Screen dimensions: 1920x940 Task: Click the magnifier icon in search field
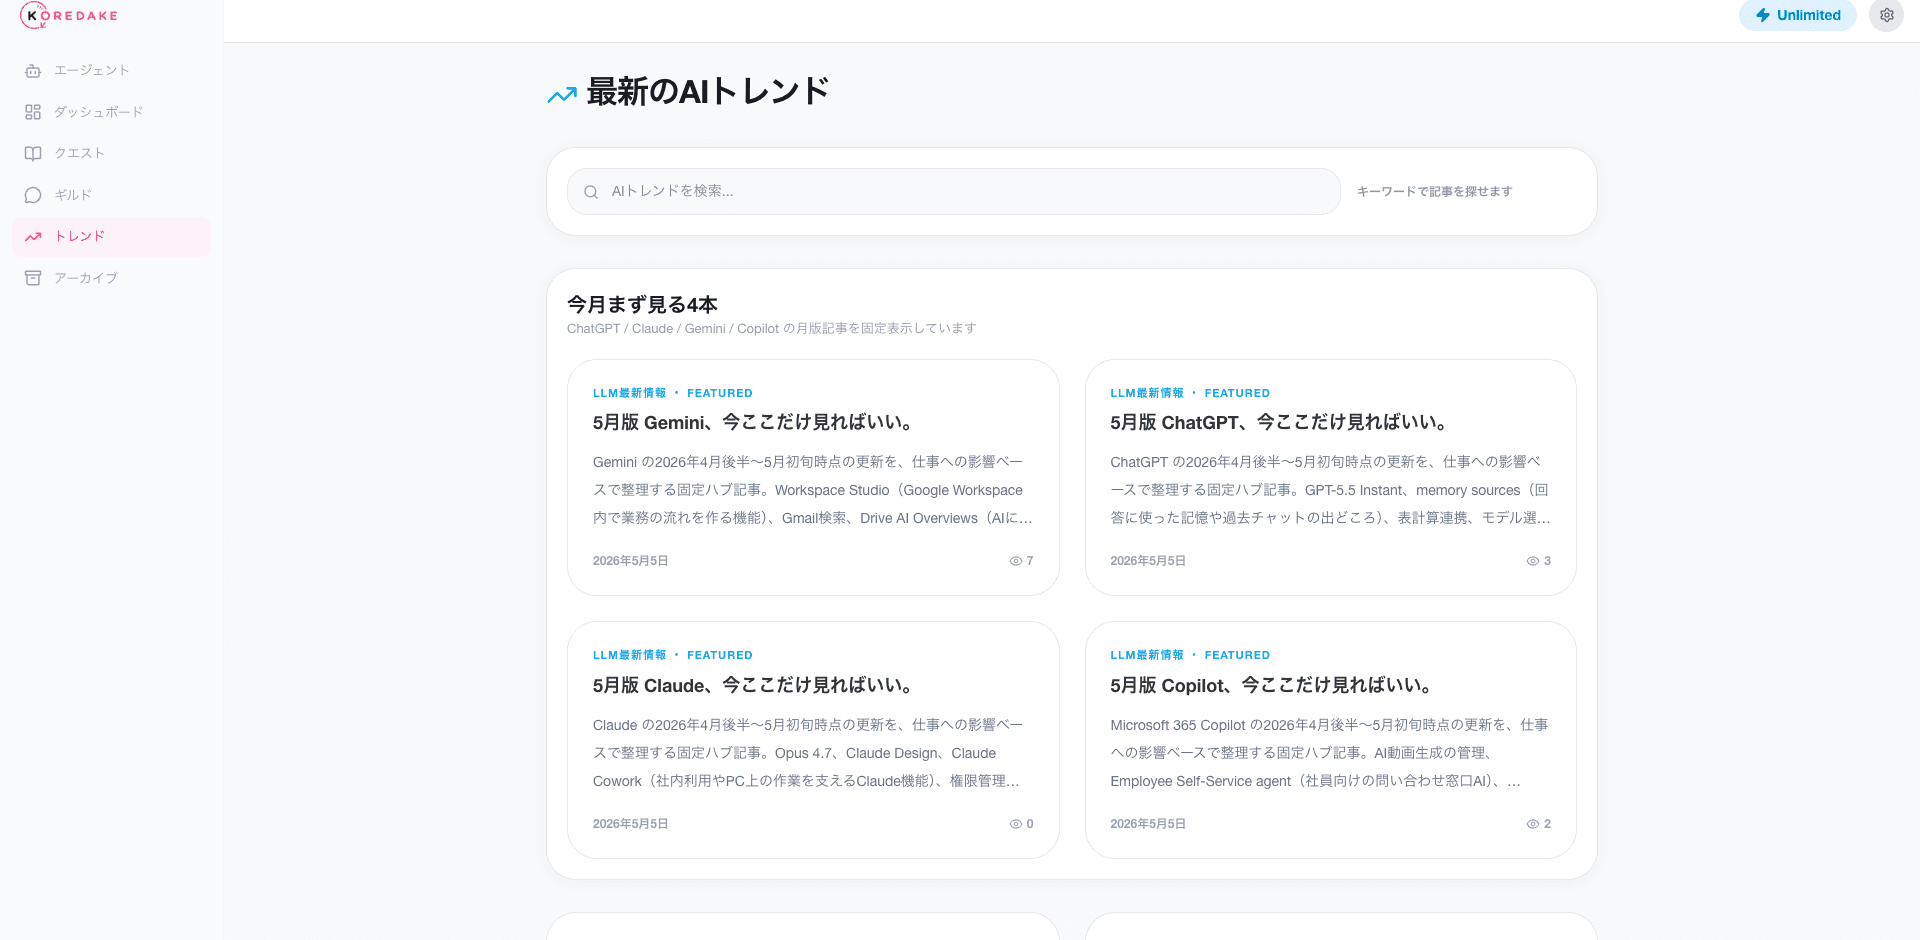tap(591, 192)
